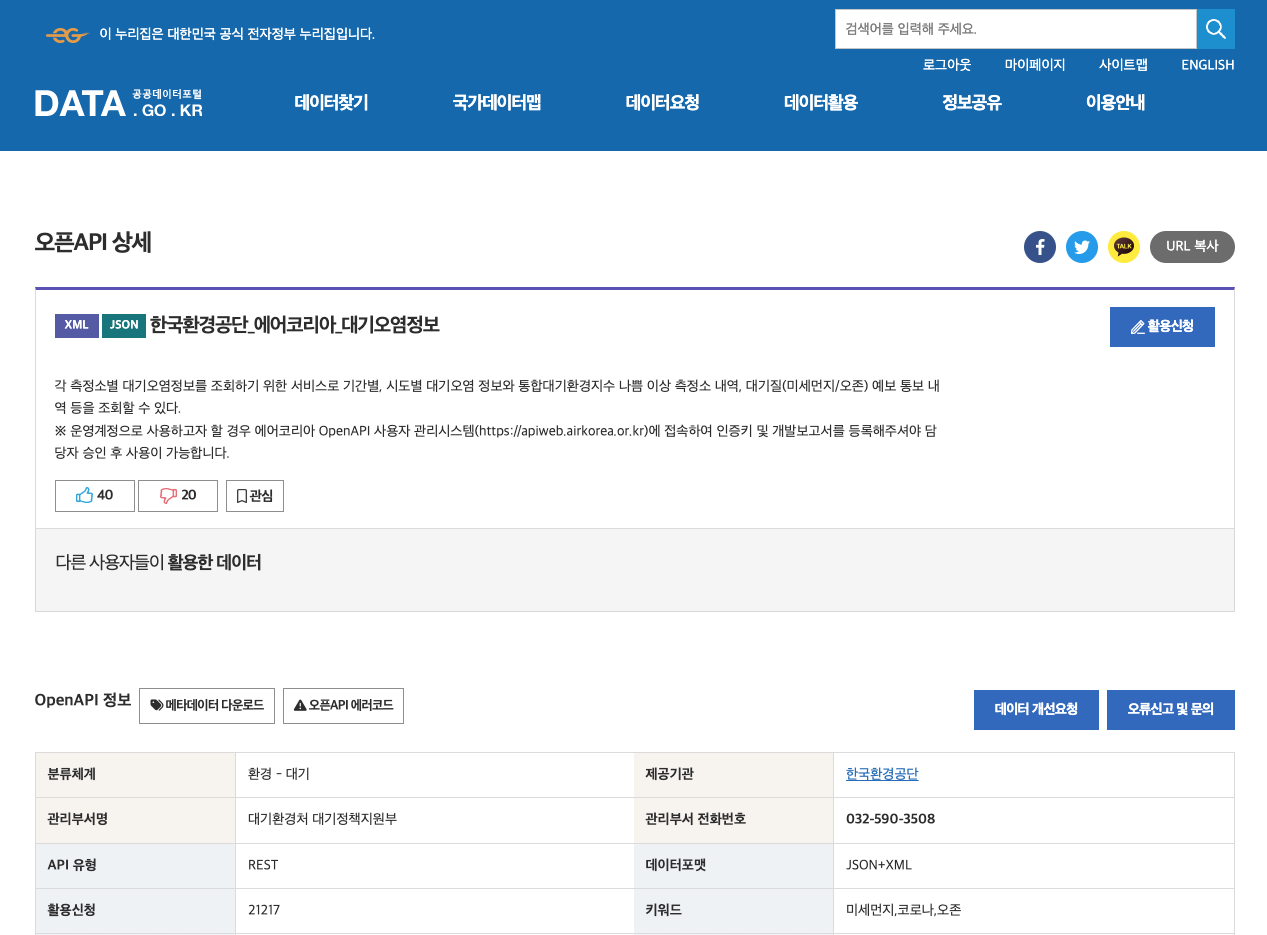Click the thumbs-down dislike button showing 20

point(178,495)
